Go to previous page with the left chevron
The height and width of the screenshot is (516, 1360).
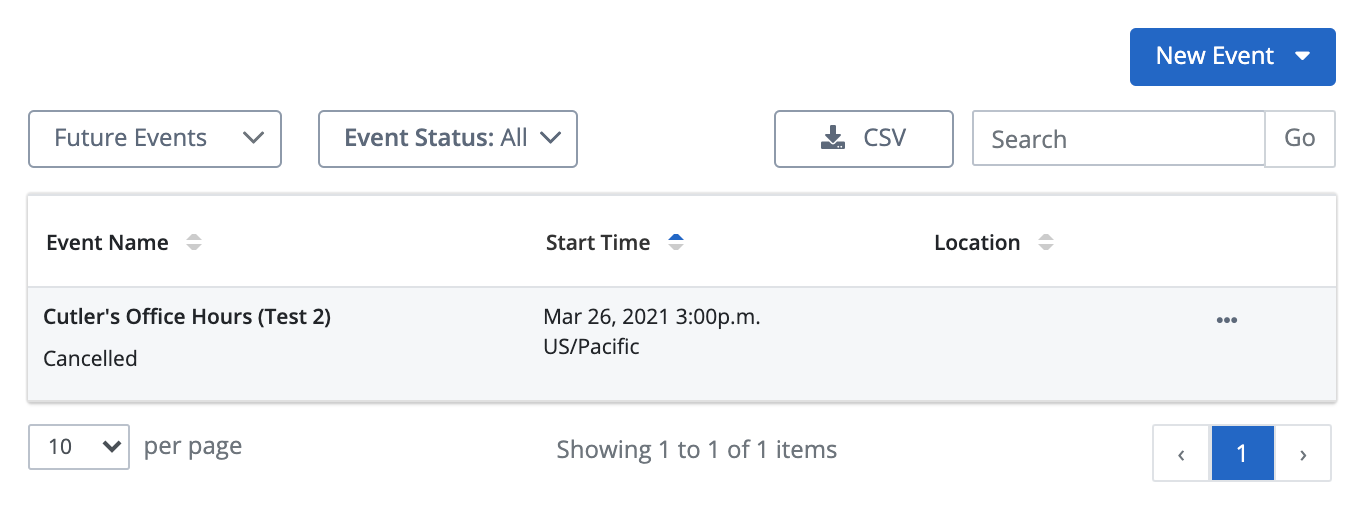[1181, 454]
